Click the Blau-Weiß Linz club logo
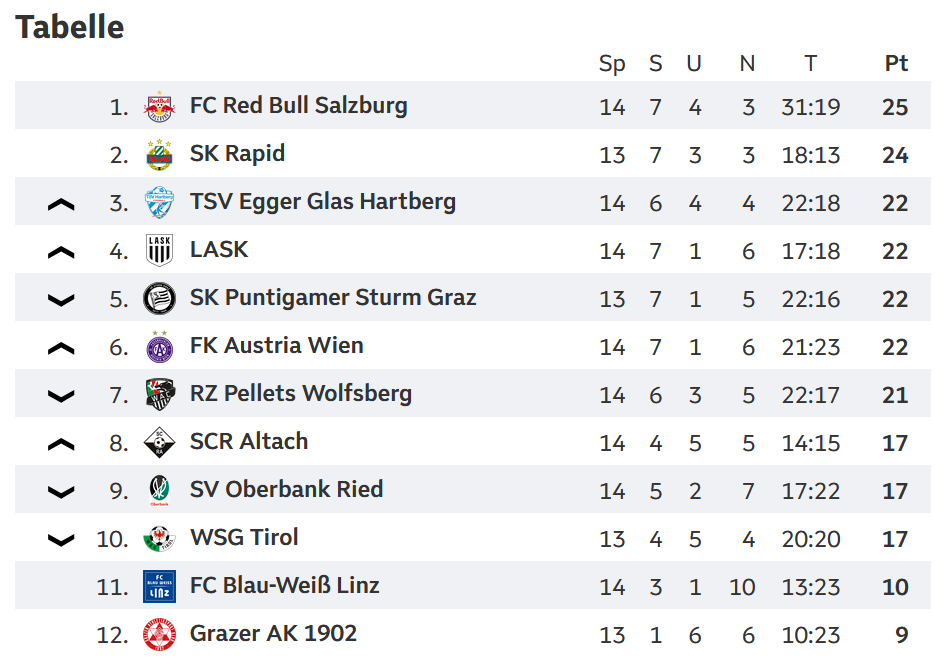 pyautogui.click(x=160, y=586)
